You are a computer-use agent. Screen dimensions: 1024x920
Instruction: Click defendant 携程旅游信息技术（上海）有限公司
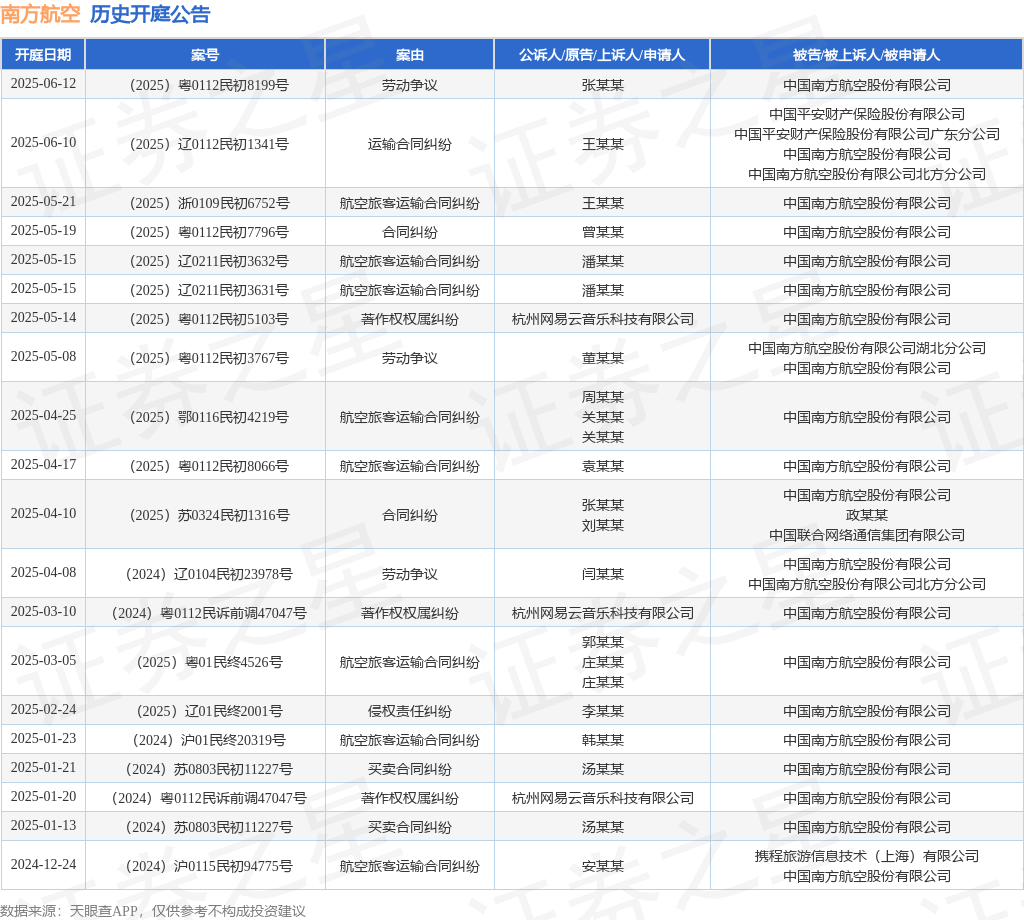(x=867, y=856)
